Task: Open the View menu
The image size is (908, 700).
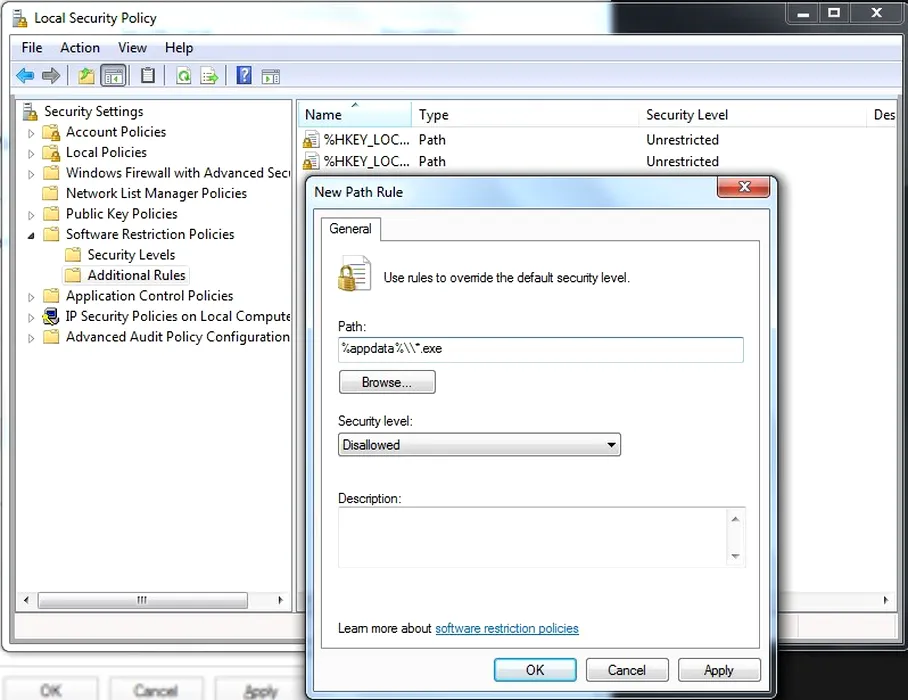Action: click(132, 47)
